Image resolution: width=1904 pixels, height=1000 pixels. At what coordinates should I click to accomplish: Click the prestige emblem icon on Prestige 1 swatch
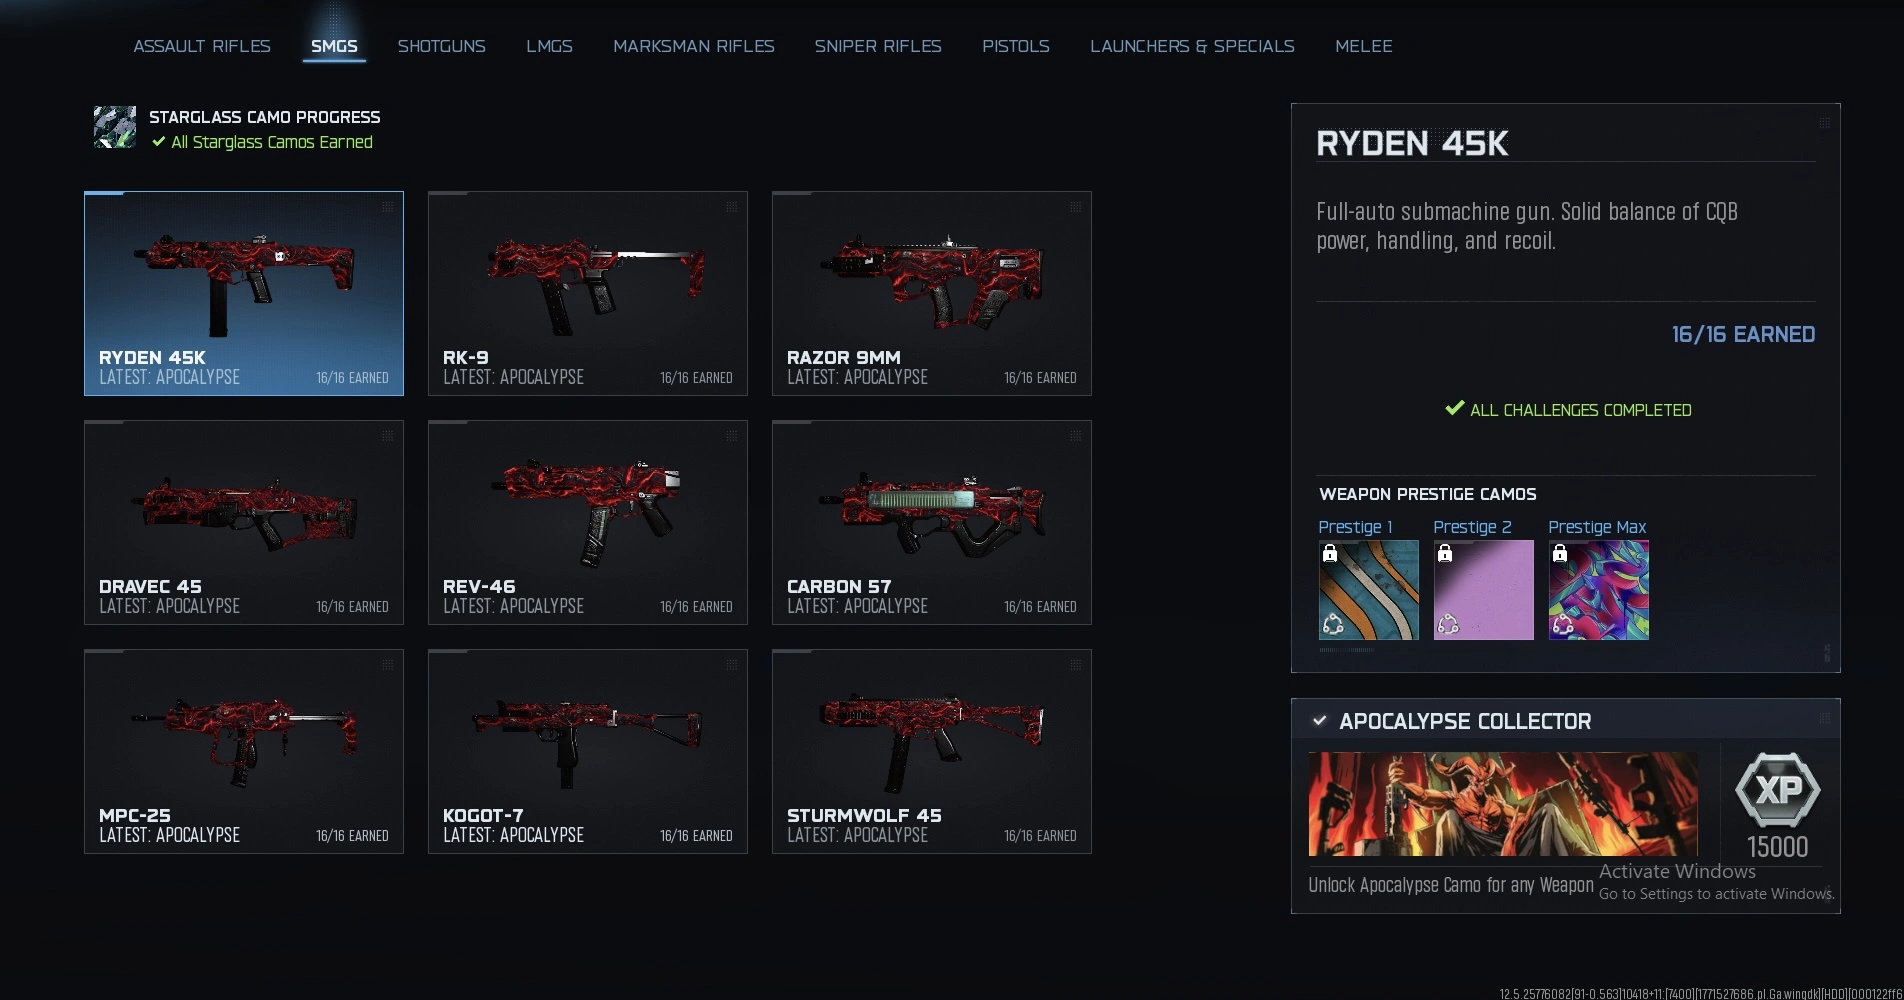coord(1333,626)
